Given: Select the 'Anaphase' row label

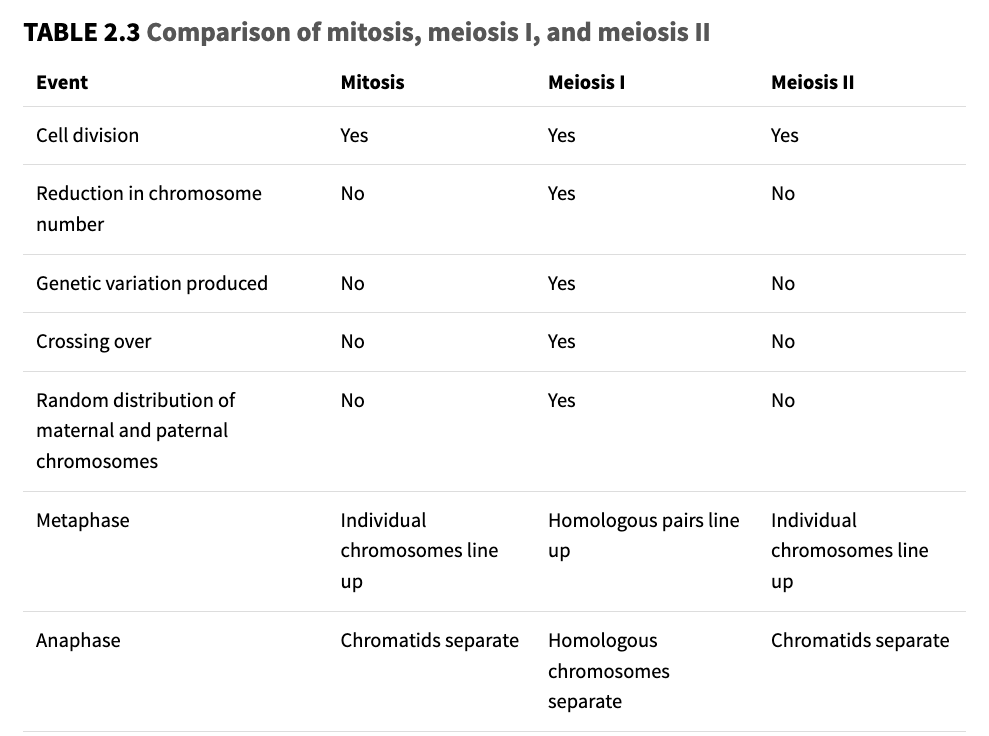Looking at the screenshot, I should coord(78,640).
